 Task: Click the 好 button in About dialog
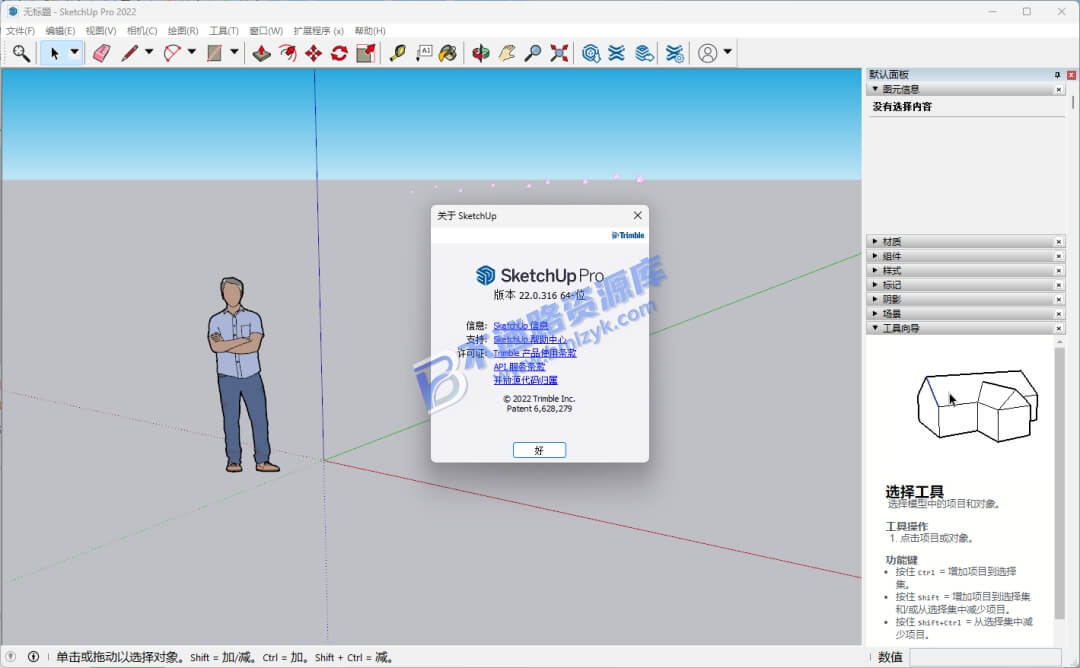pos(539,450)
